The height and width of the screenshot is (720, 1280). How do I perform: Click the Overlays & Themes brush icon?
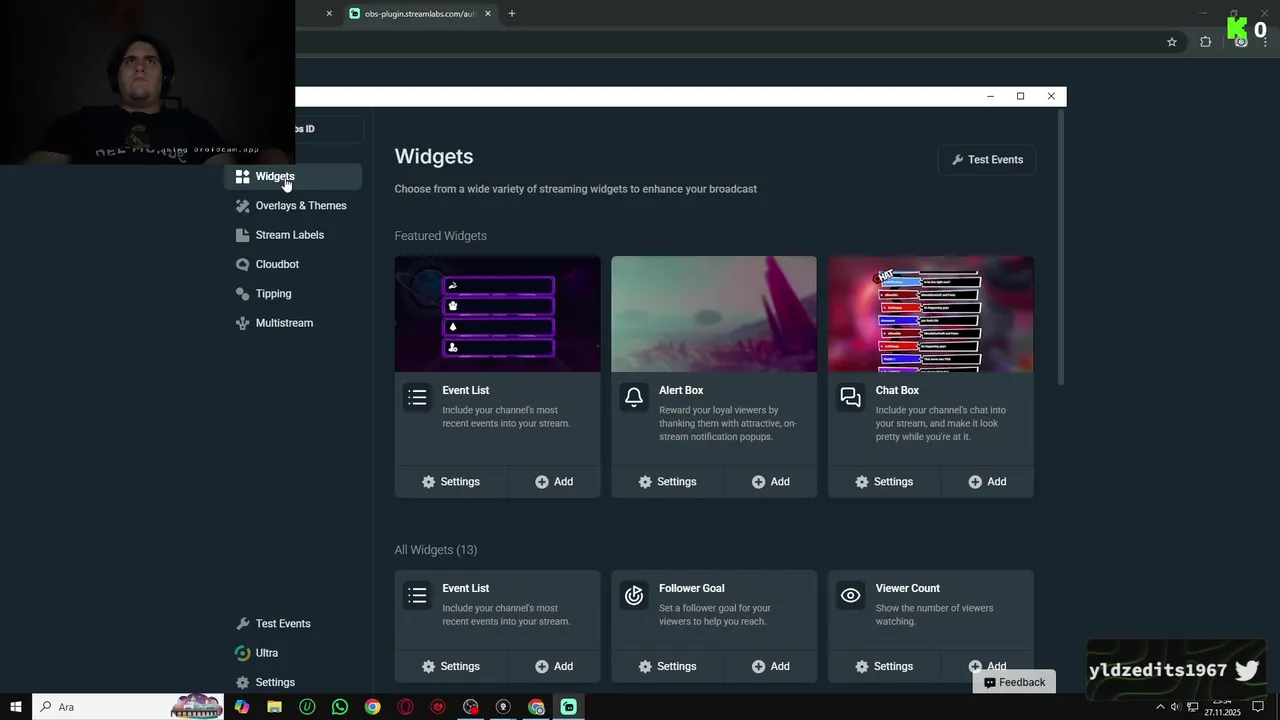pos(242,206)
